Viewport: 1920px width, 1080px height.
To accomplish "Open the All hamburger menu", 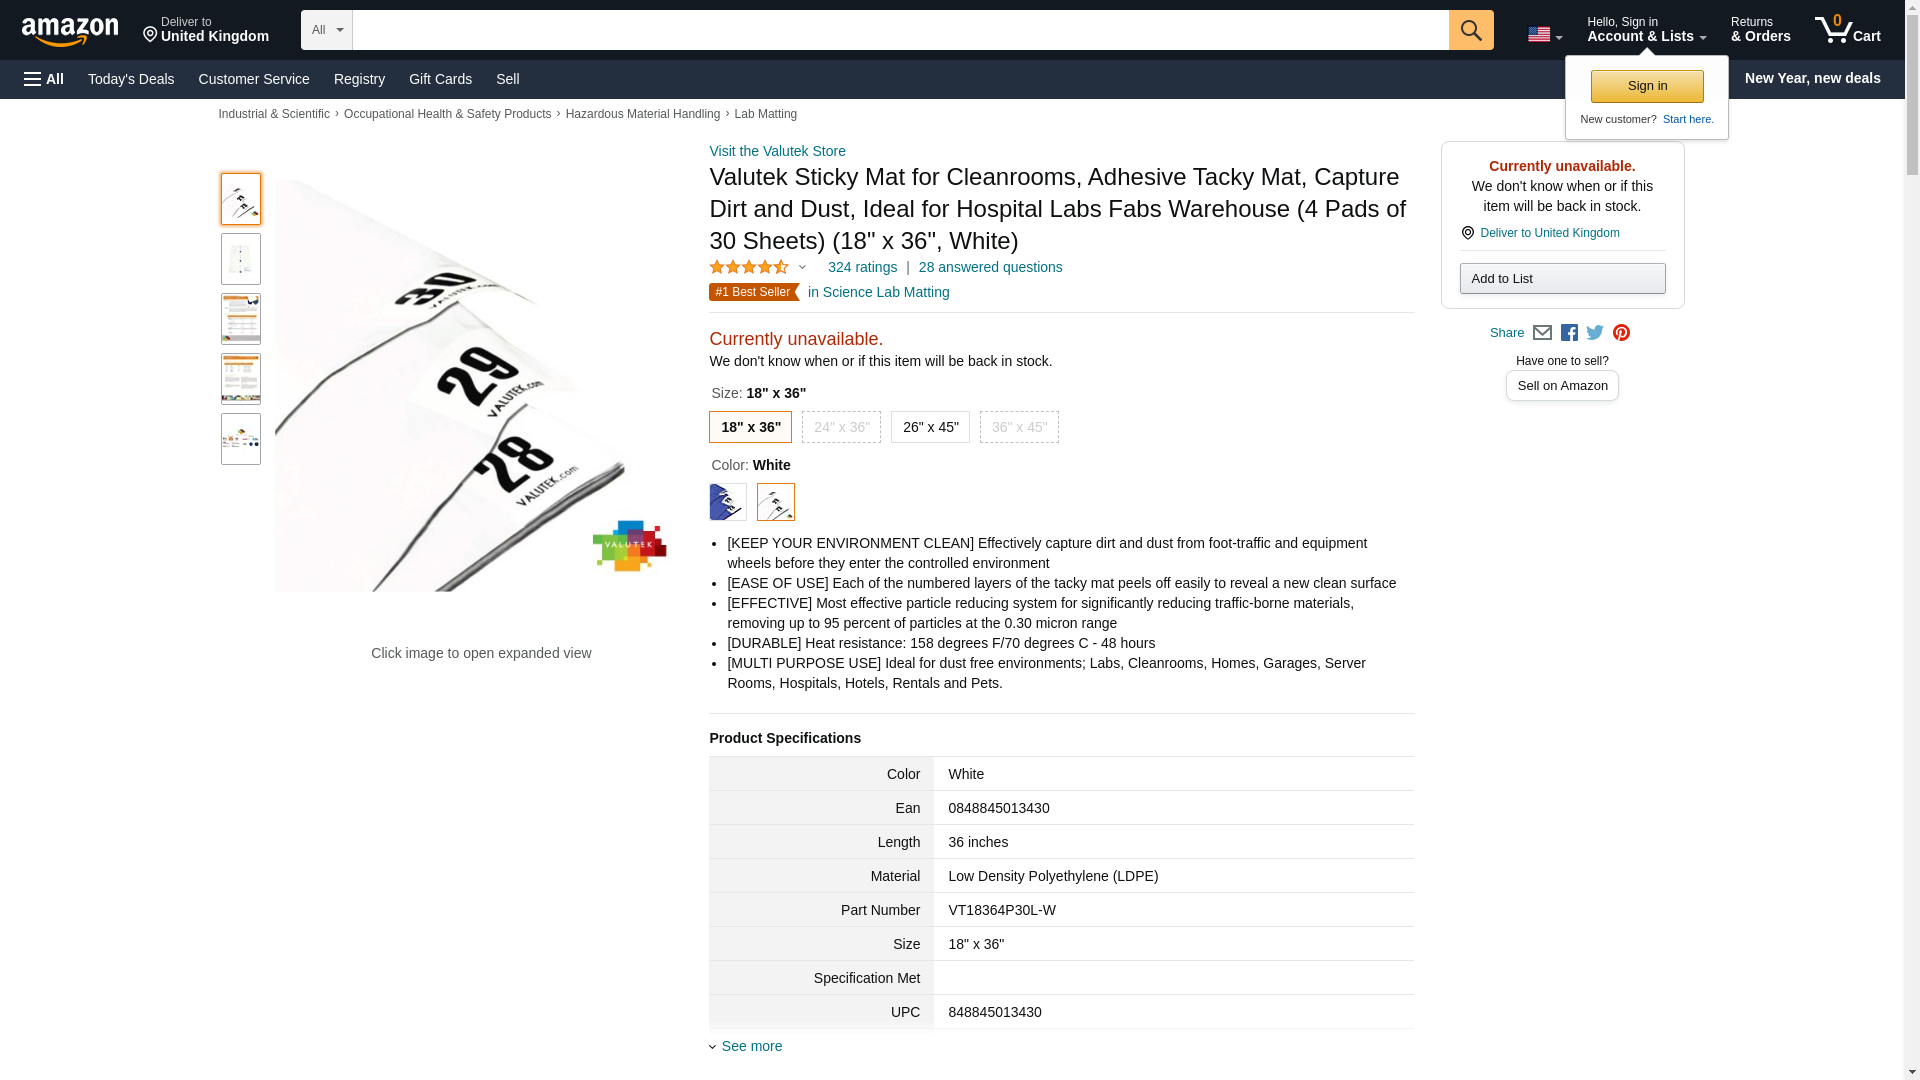I will 44,79.
